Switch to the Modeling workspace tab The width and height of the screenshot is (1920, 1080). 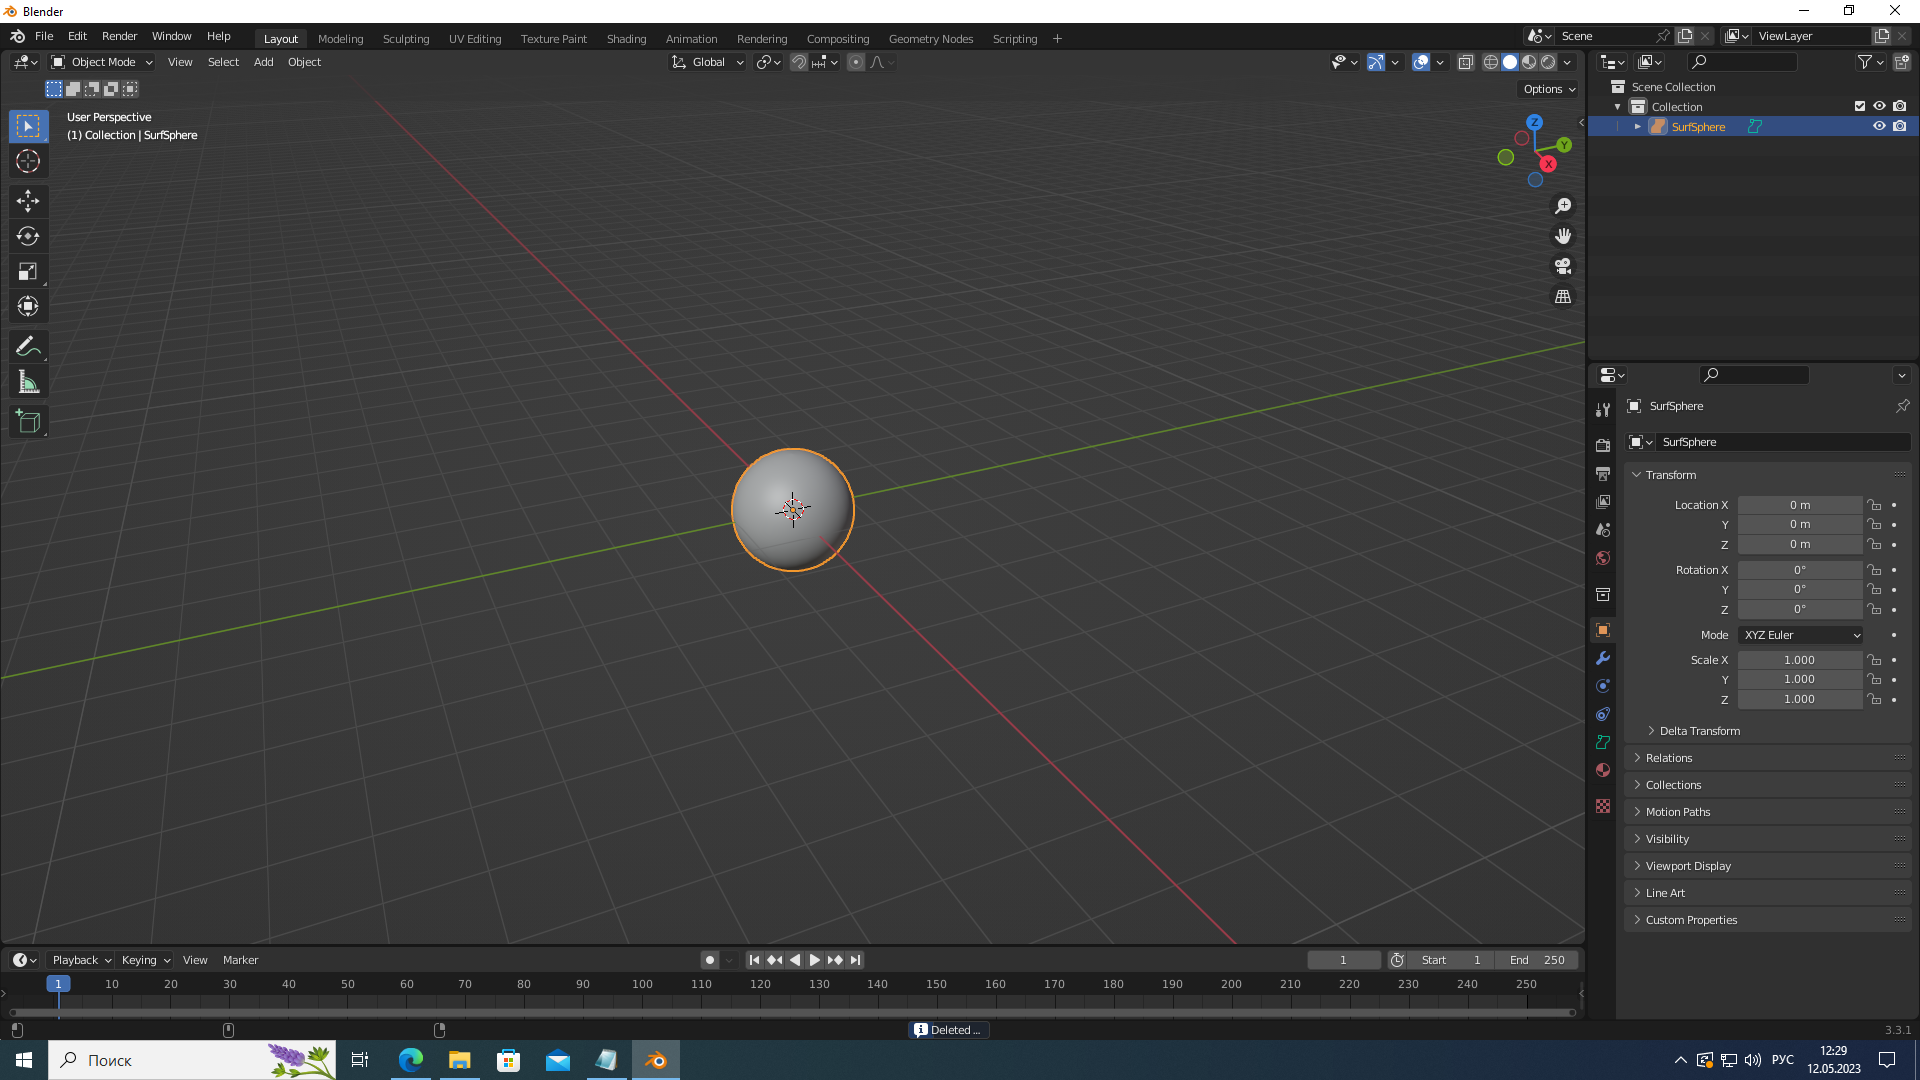(340, 39)
